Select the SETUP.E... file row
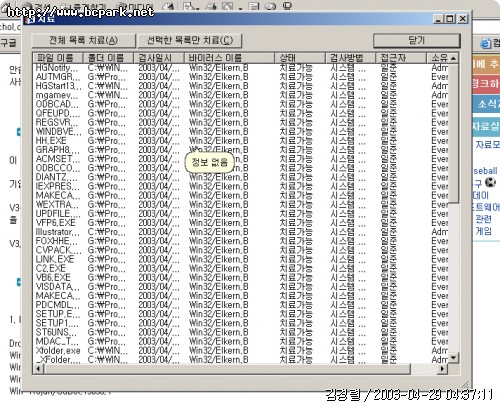The height and width of the screenshot is (407, 500). click(x=241, y=315)
